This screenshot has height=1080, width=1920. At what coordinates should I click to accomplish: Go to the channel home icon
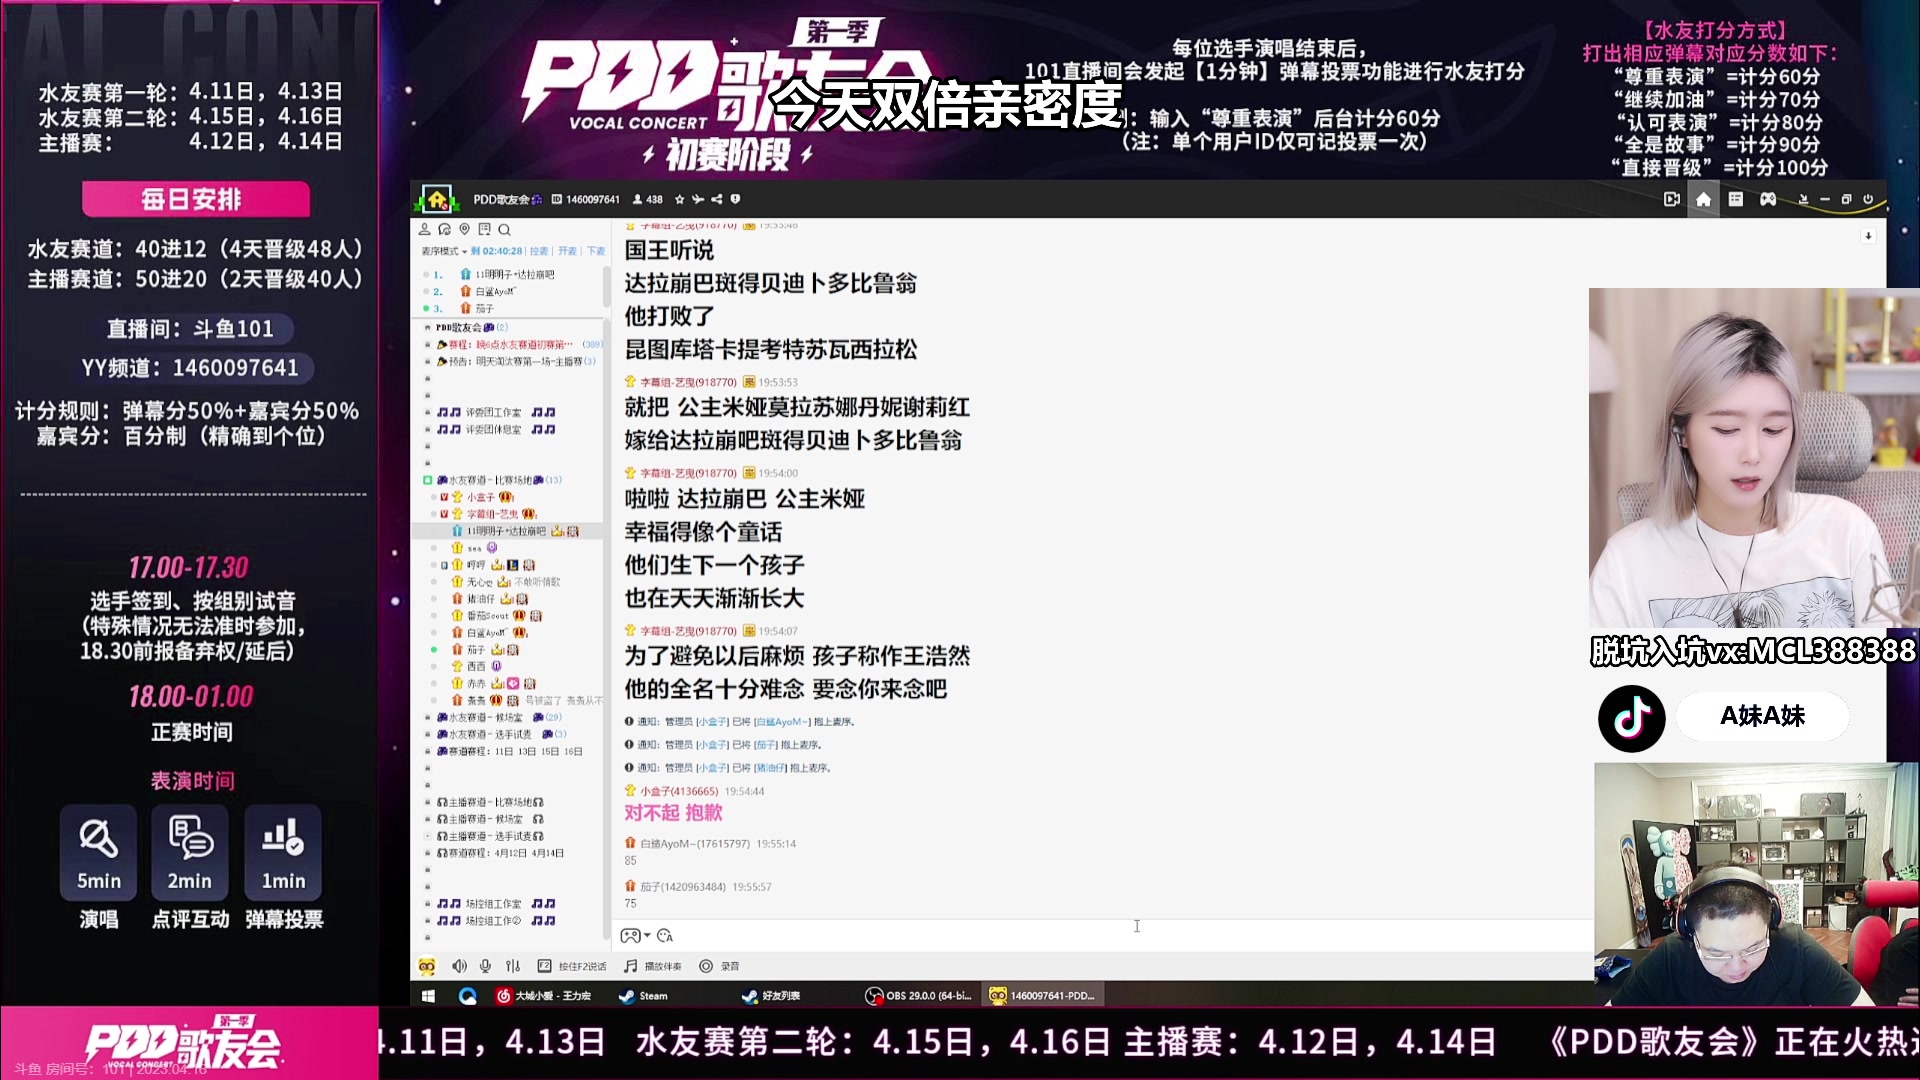tap(1703, 199)
